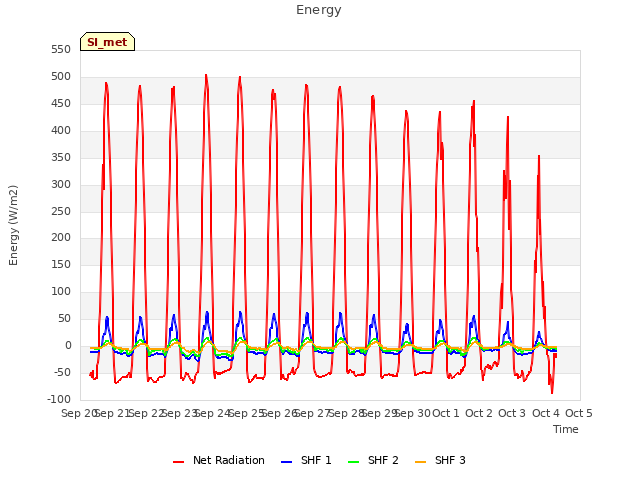Click the Oct 5 x-axis tick label
The image size is (640, 480).
coord(579,413)
